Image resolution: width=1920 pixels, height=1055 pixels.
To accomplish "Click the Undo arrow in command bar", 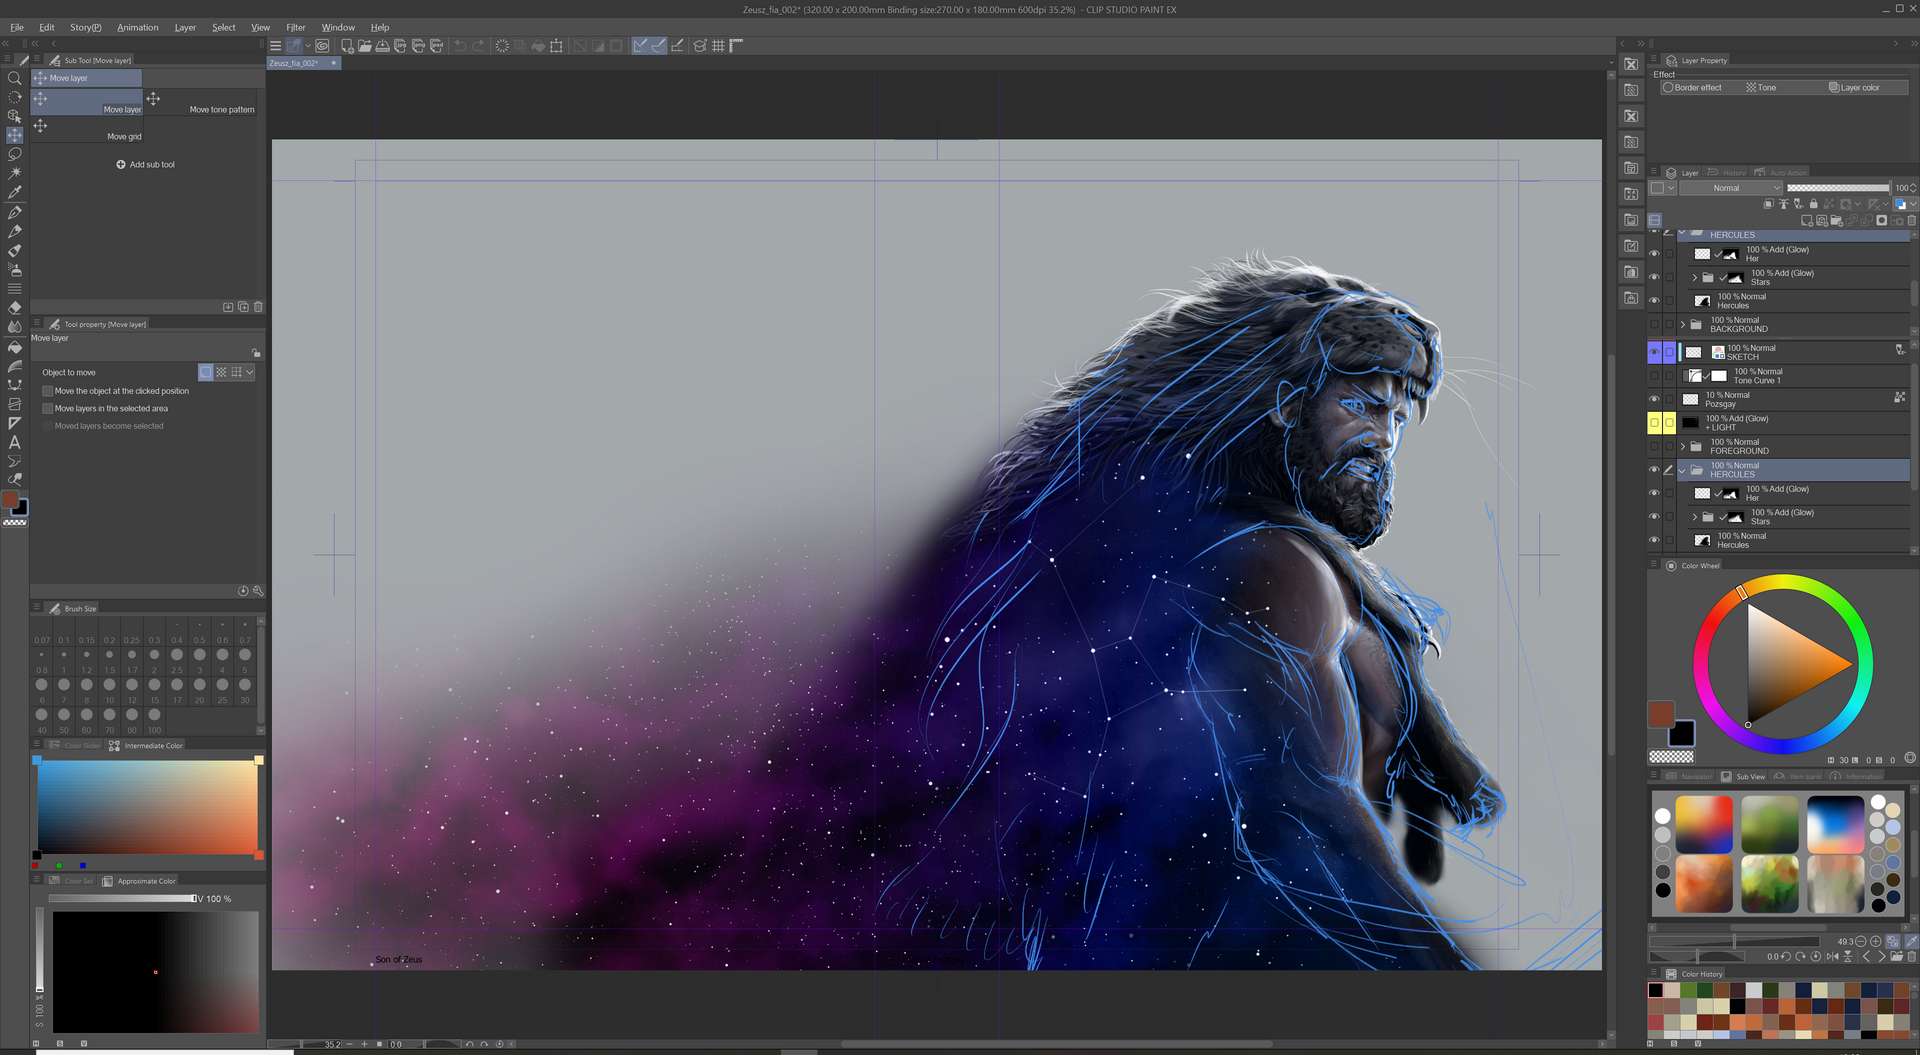I will (459, 46).
